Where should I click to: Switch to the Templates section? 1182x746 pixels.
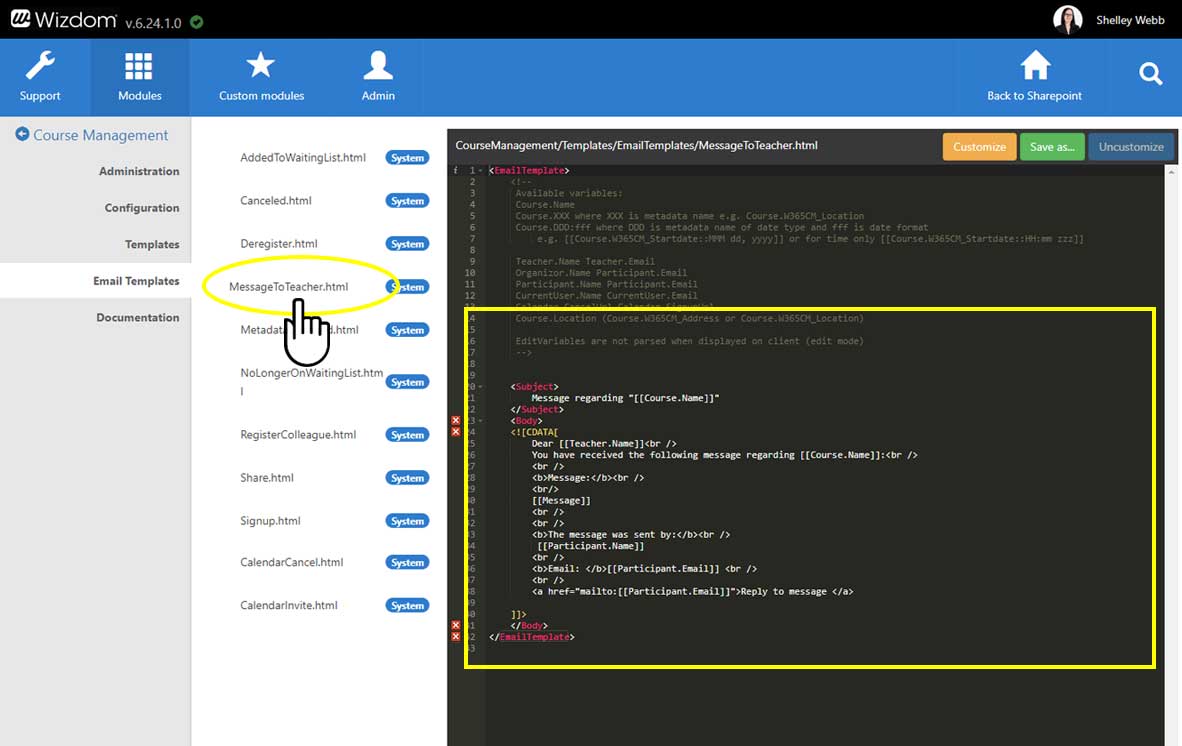click(x=152, y=244)
